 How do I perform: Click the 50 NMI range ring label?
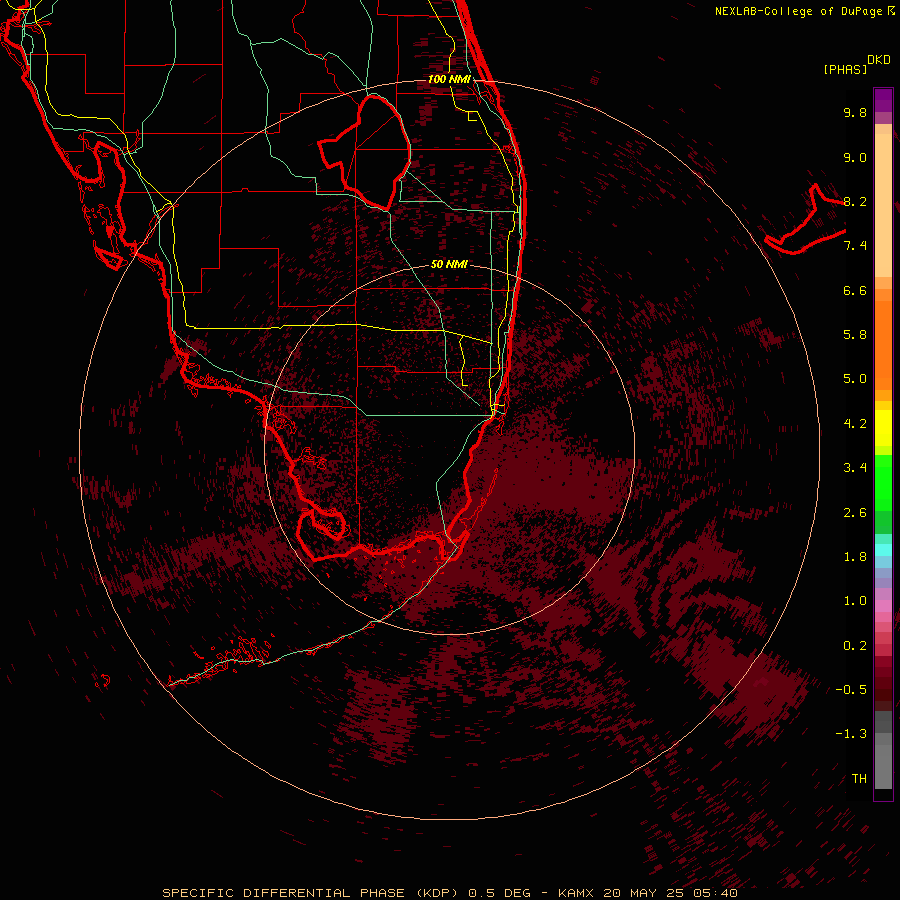pos(449,264)
